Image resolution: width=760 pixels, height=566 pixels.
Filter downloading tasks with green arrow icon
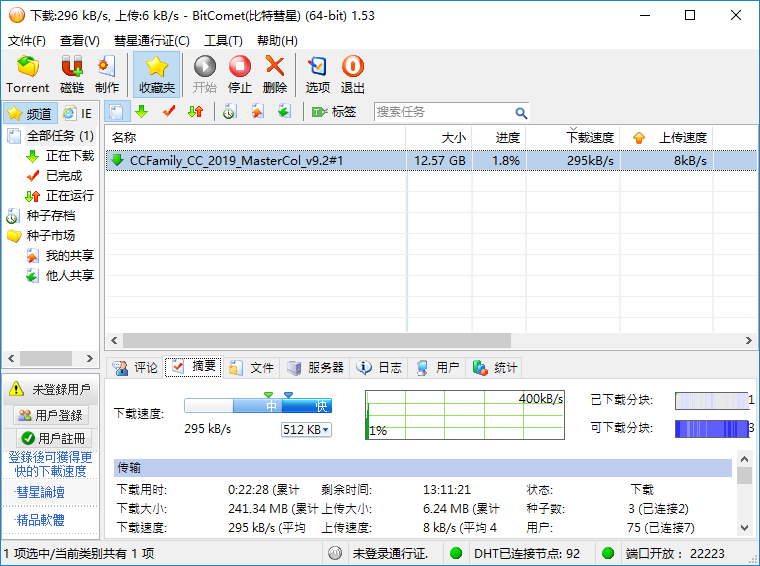[x=142, y=112]
